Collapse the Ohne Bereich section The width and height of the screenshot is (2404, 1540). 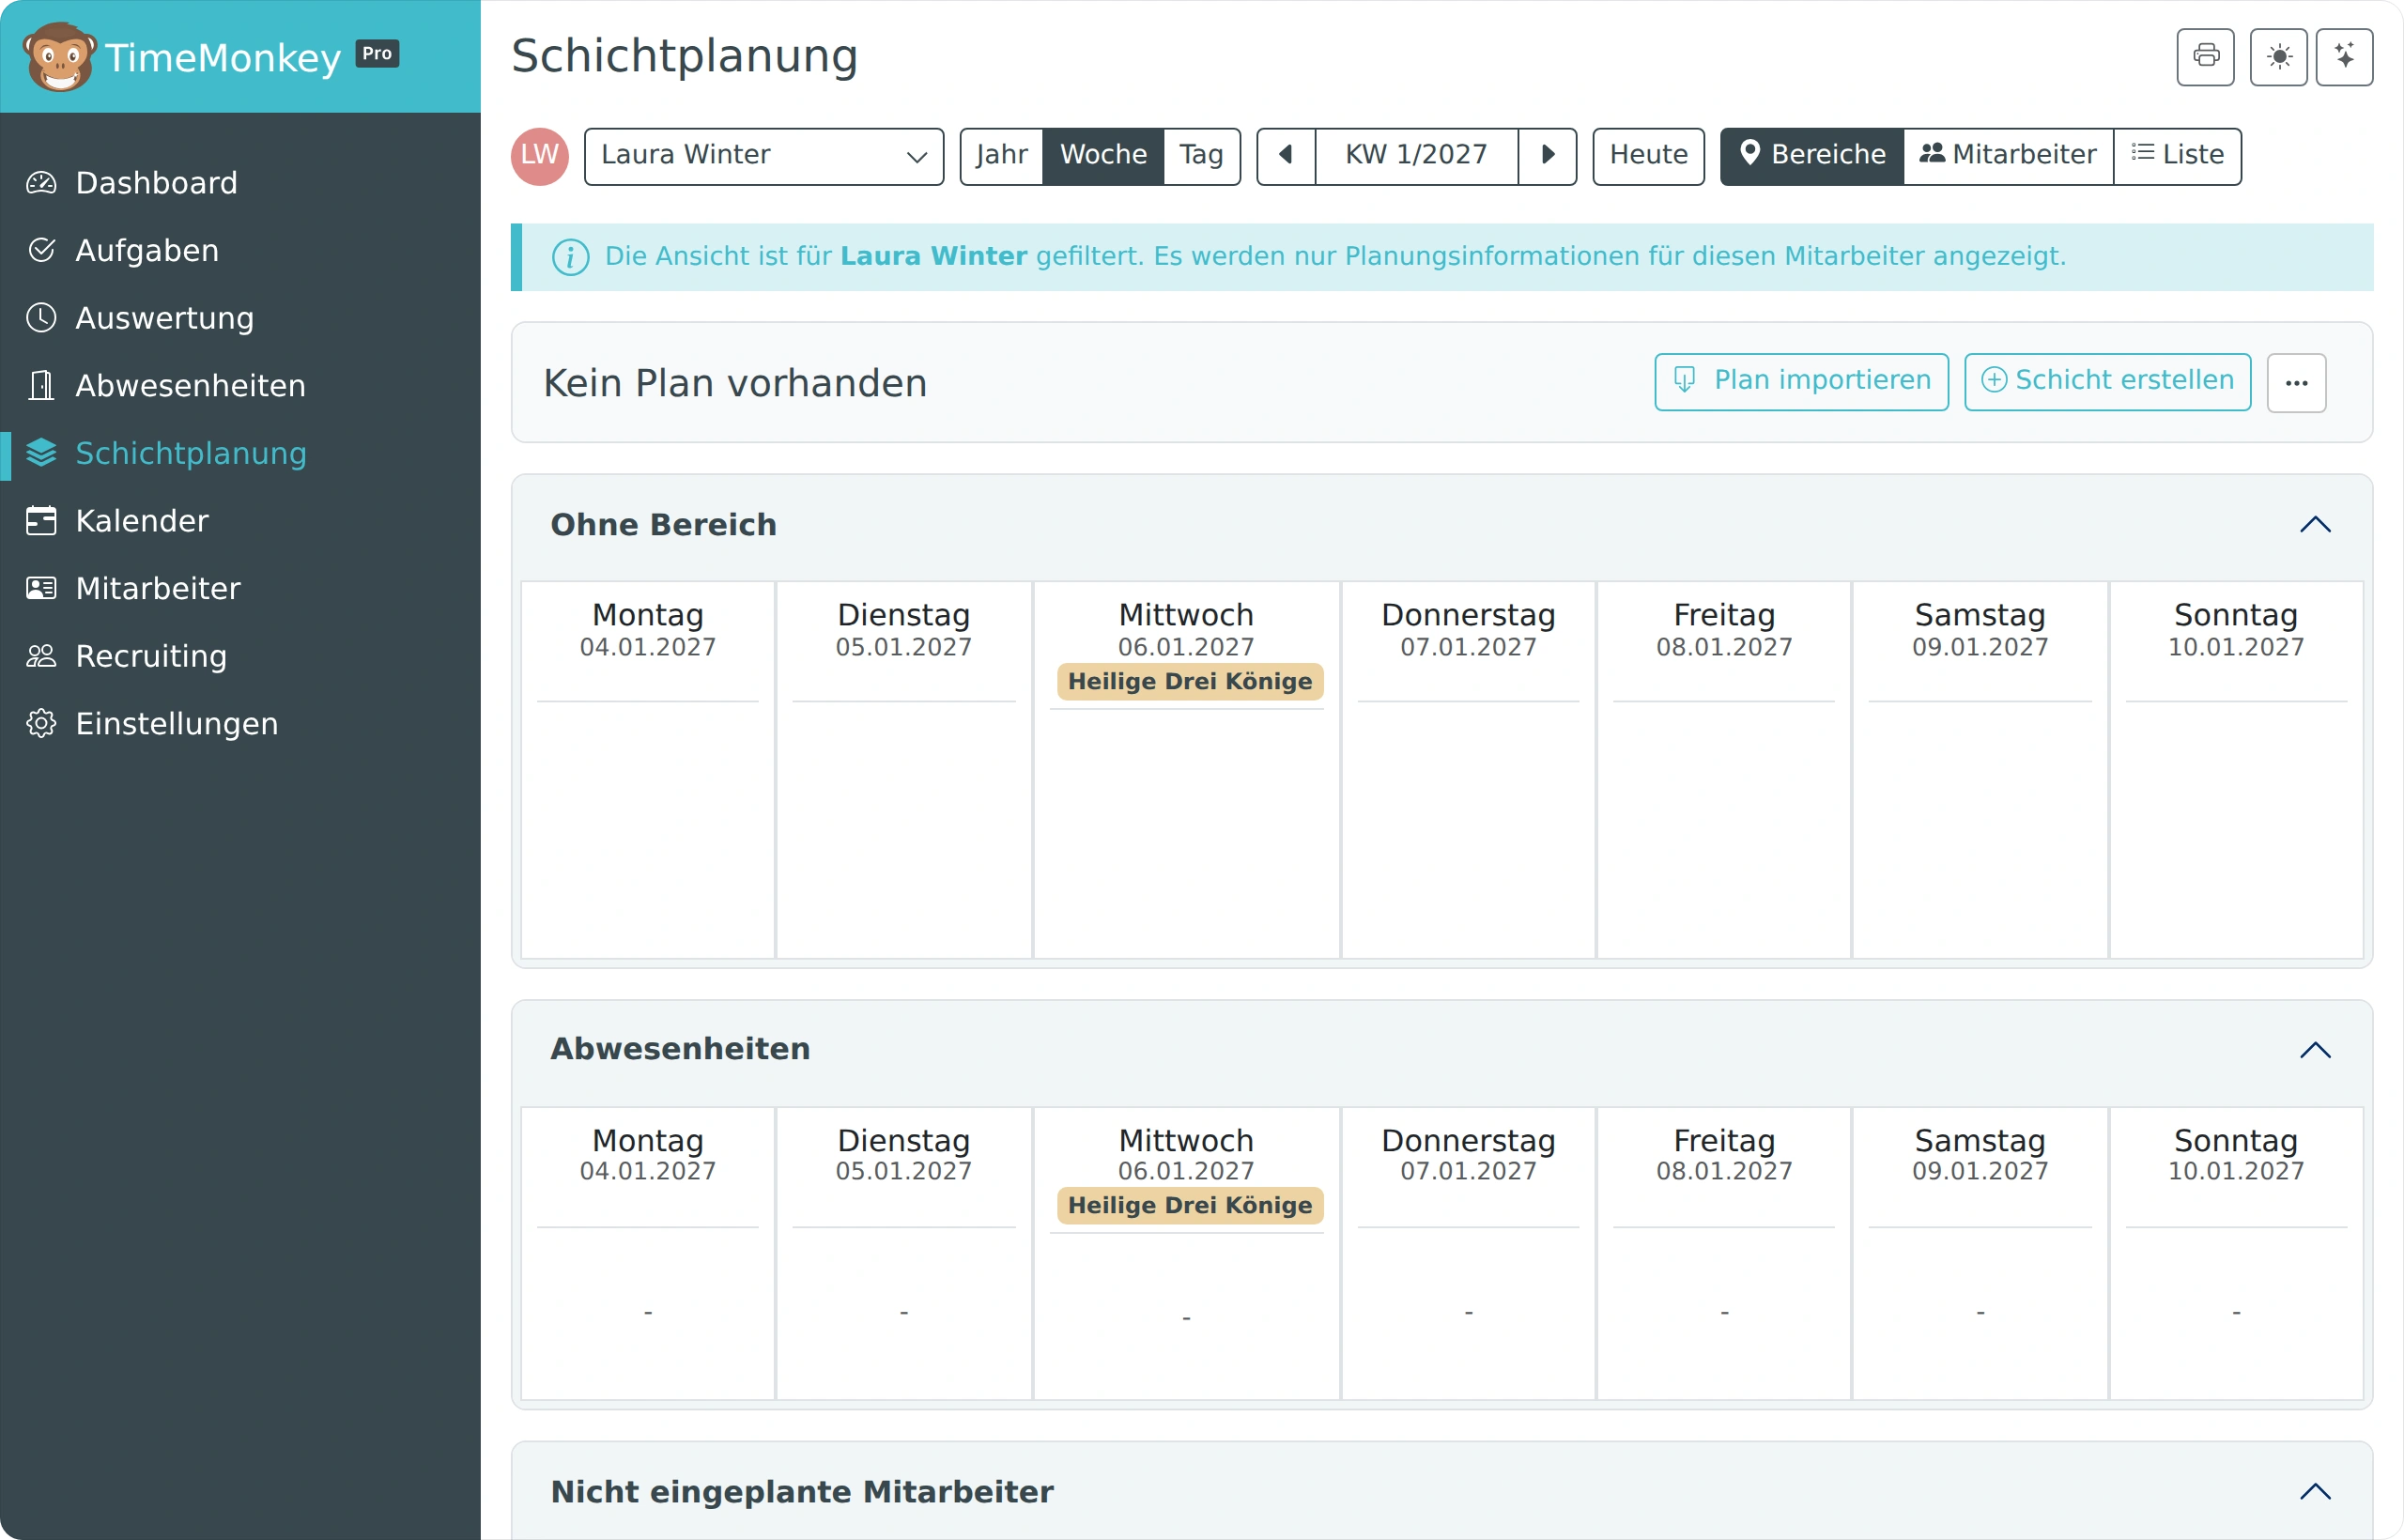tap(2315, 525)
